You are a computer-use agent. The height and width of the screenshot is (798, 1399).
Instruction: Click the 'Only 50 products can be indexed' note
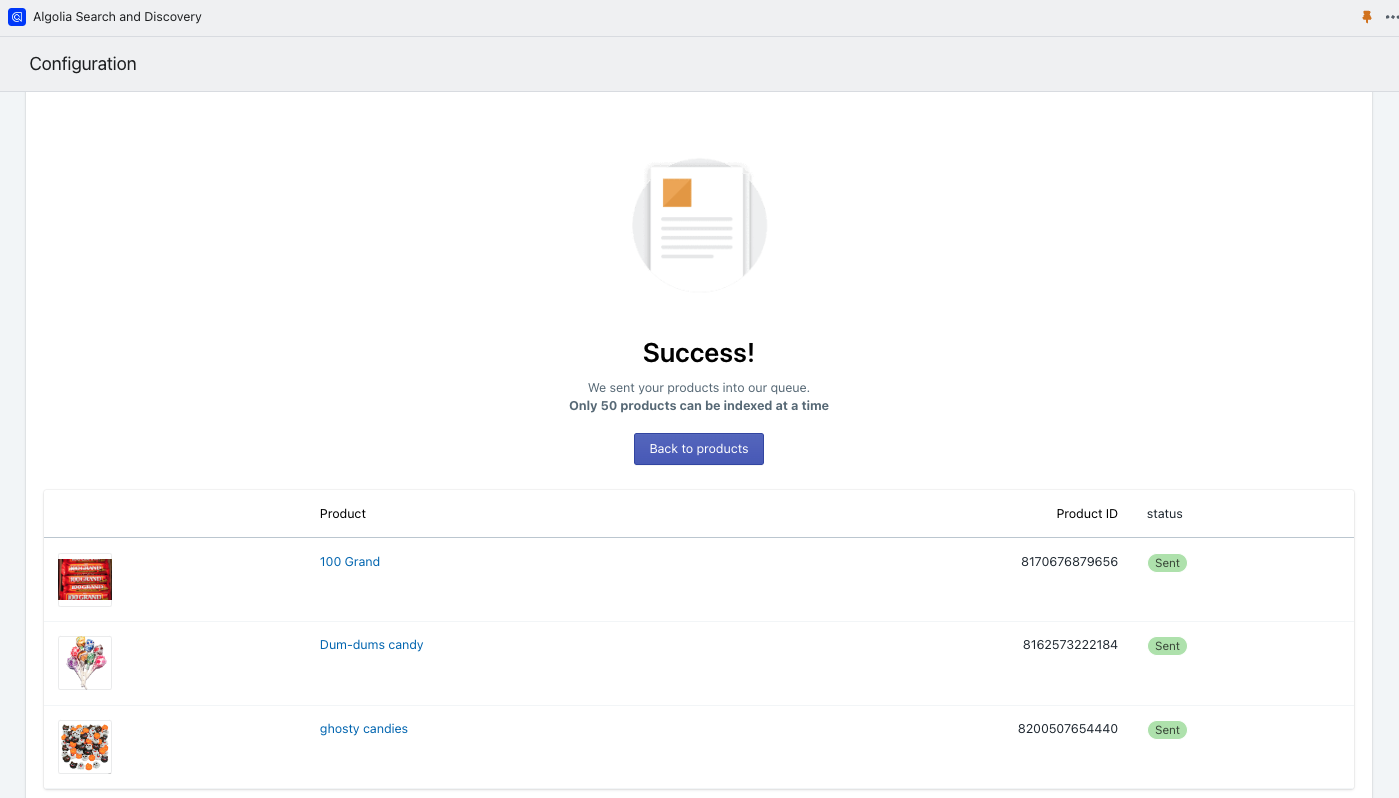(x=699, y=406)
